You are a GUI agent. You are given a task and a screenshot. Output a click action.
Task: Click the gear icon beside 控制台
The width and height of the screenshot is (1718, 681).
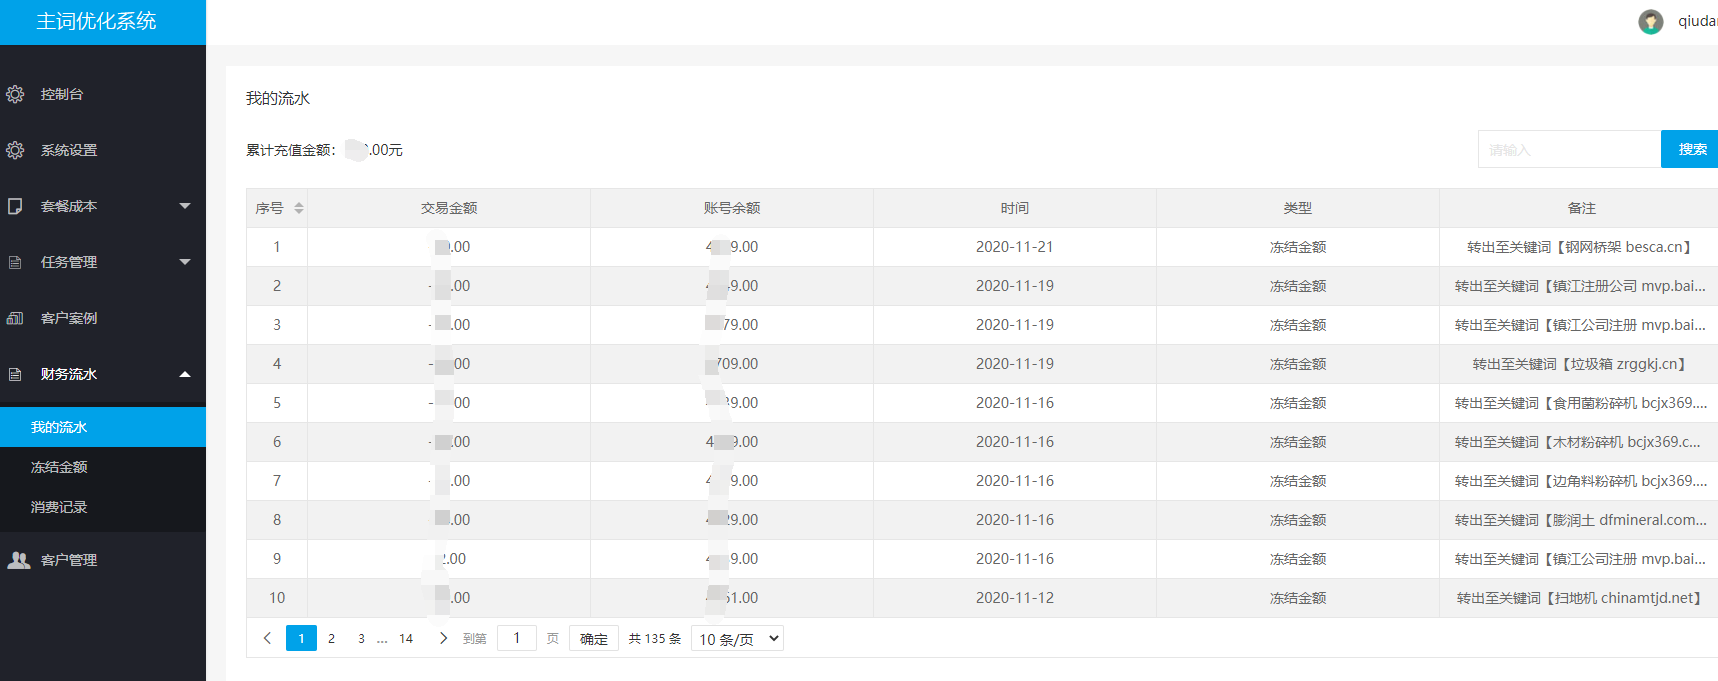[15, 94]
